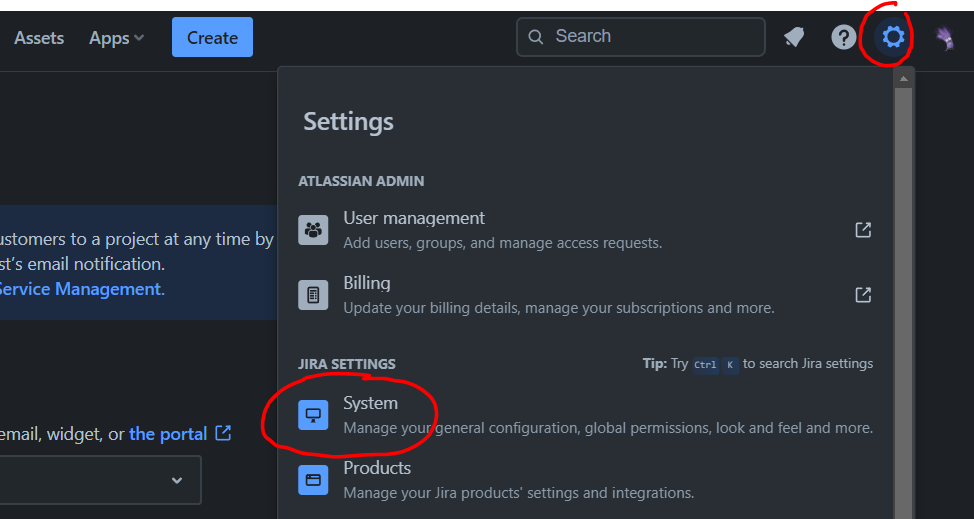The width and height of the screenshot is (974, 519).
Task: Open the user profile avatar
Action: coord(945,37)
